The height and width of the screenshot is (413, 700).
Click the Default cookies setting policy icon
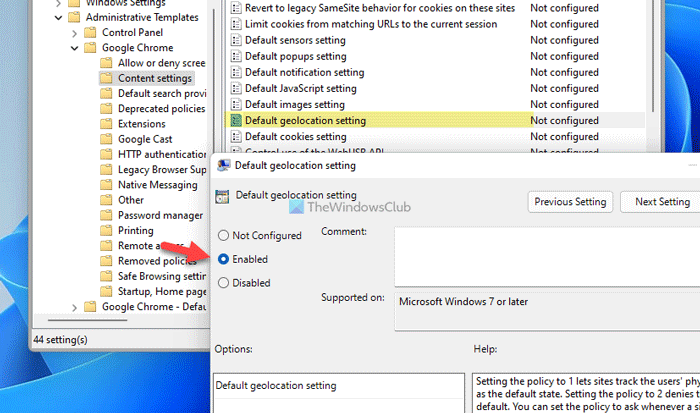pos(236,137)
